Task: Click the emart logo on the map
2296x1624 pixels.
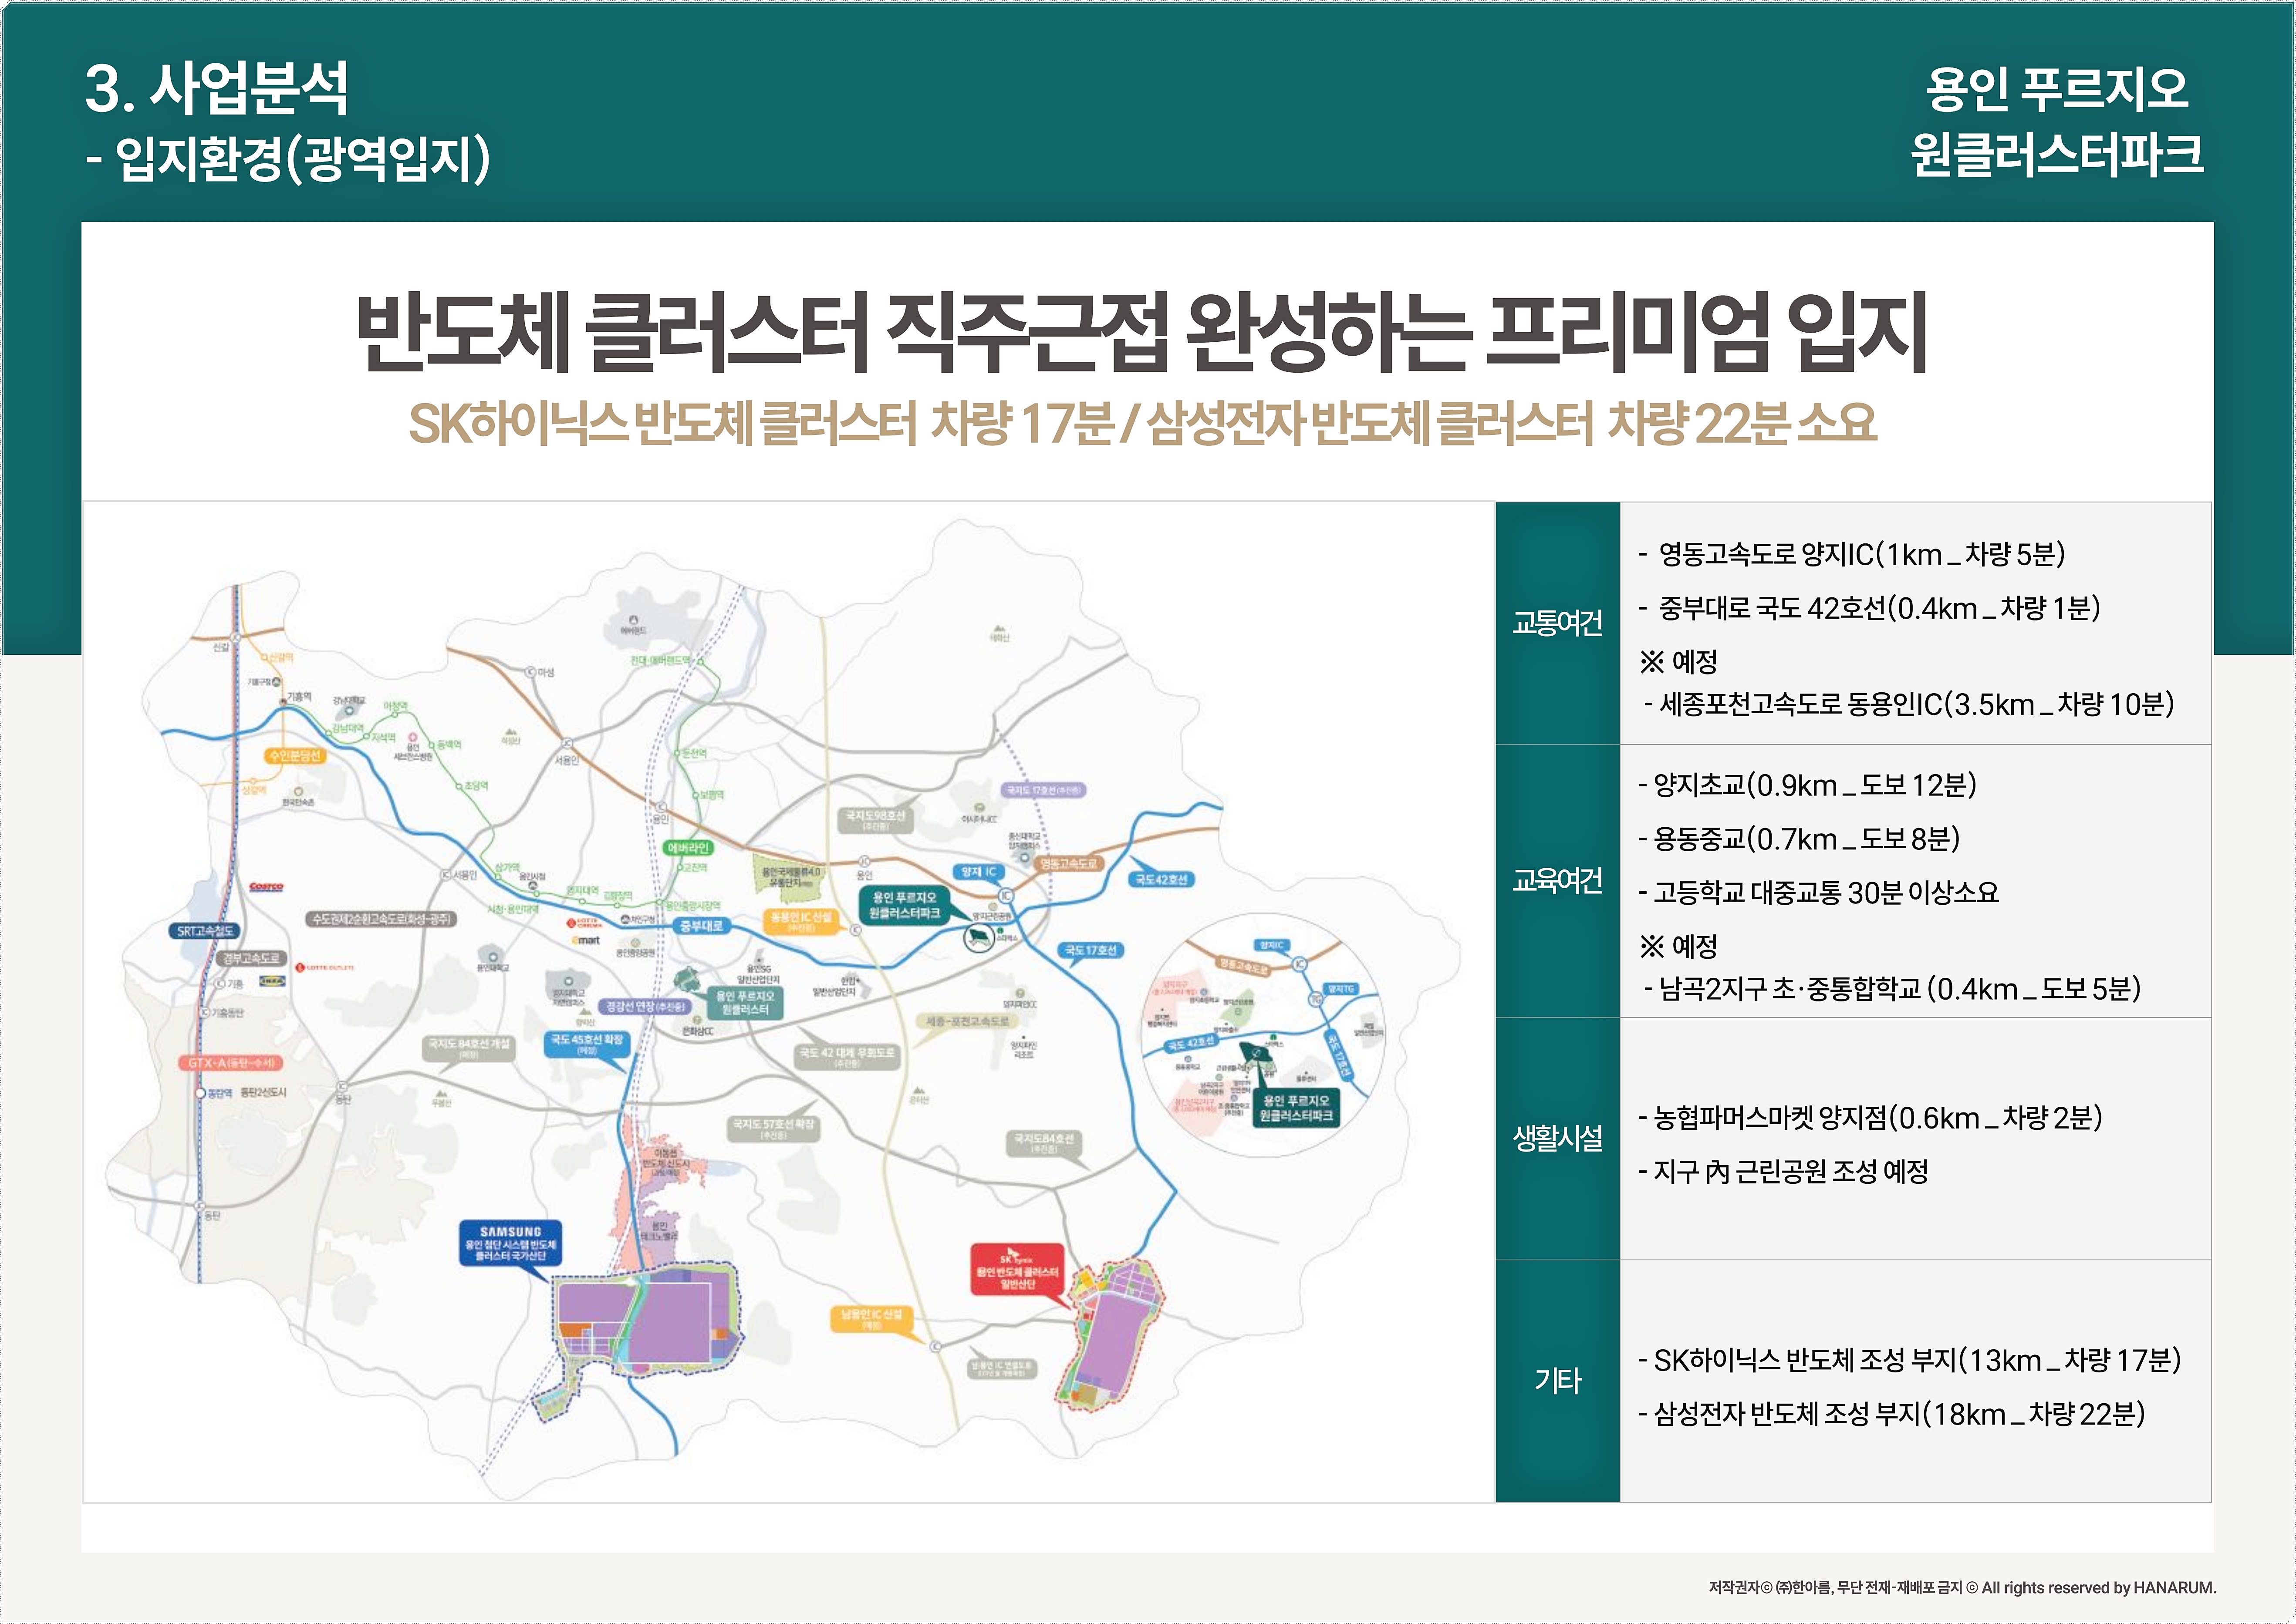Action: 586,940
